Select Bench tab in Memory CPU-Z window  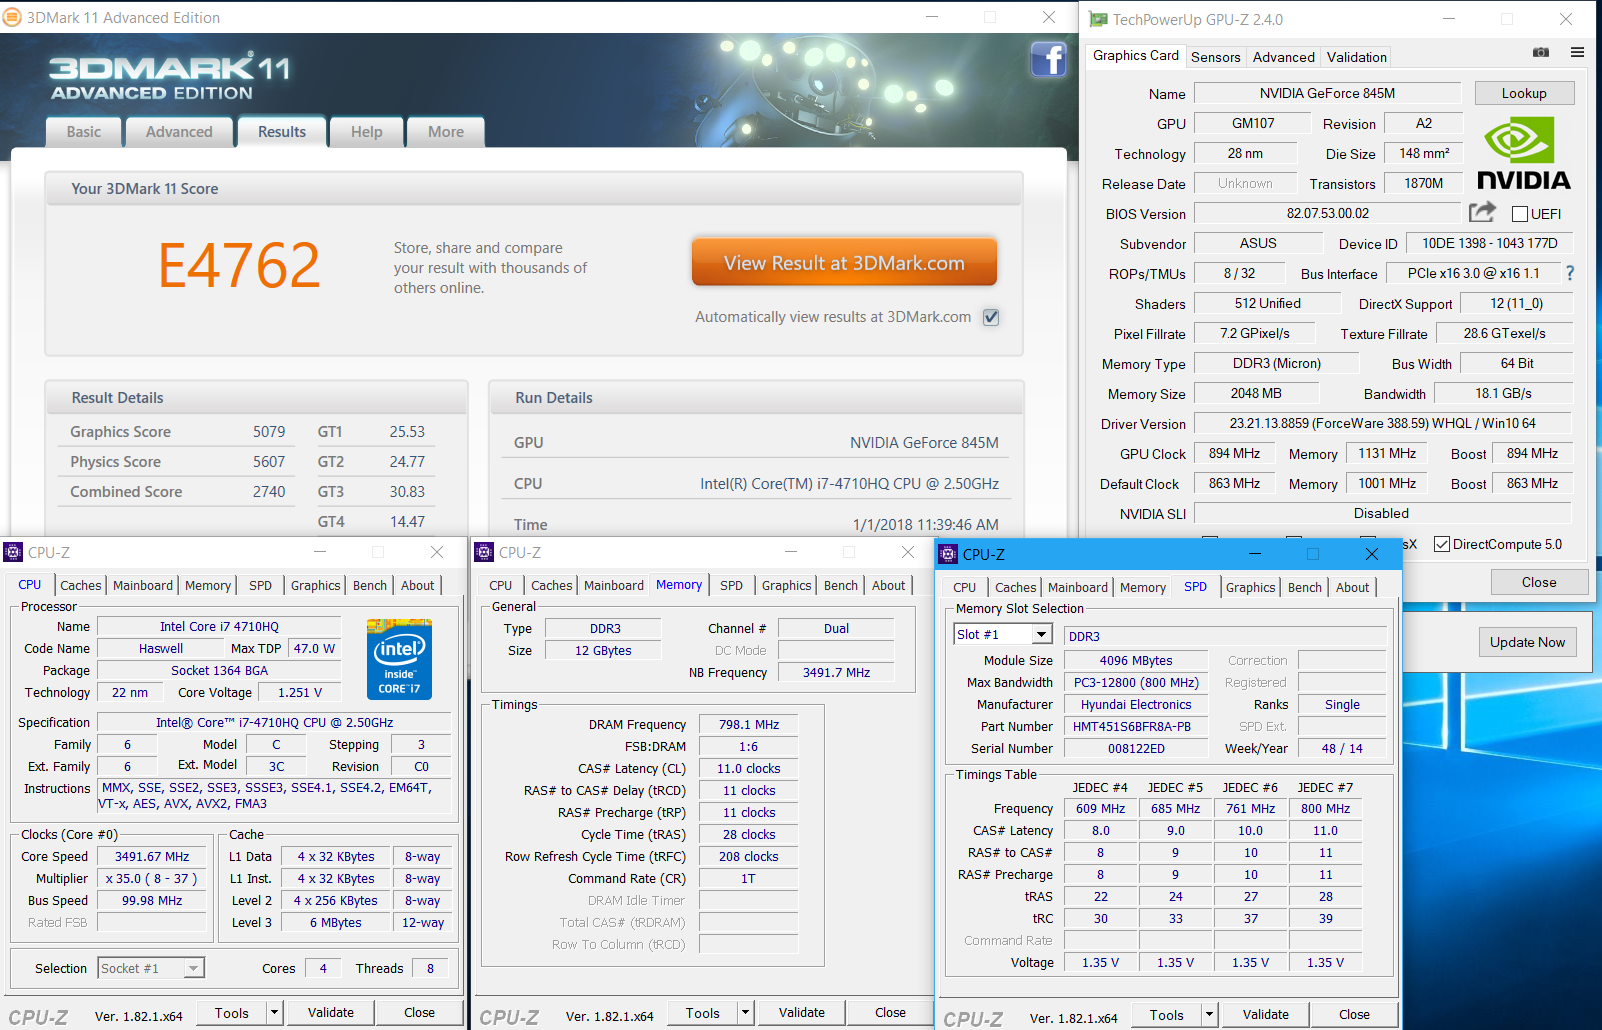pos(841,586)
